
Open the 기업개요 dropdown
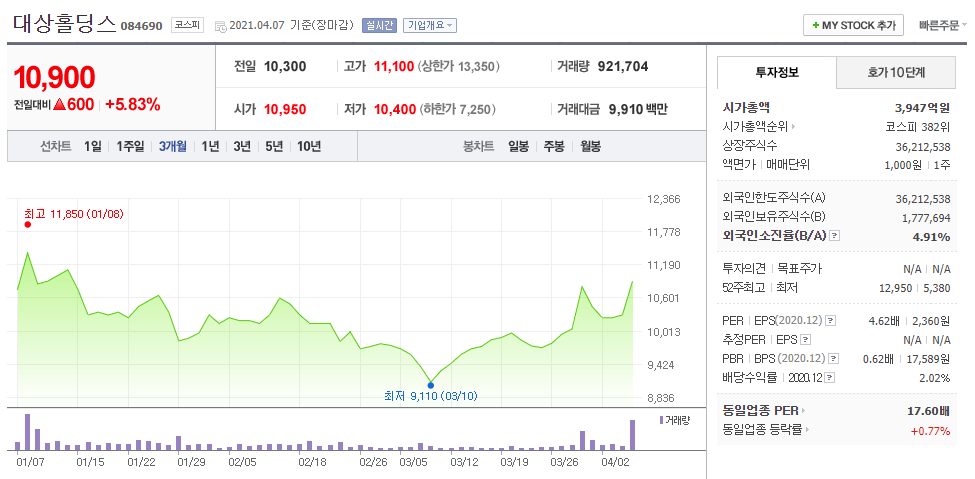coord(430,26)
